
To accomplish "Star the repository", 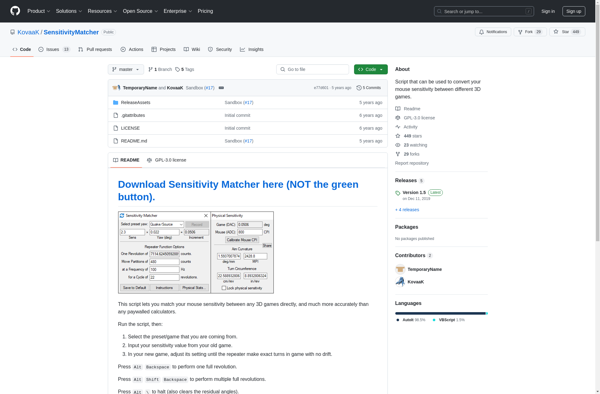I will click(567, 32).
